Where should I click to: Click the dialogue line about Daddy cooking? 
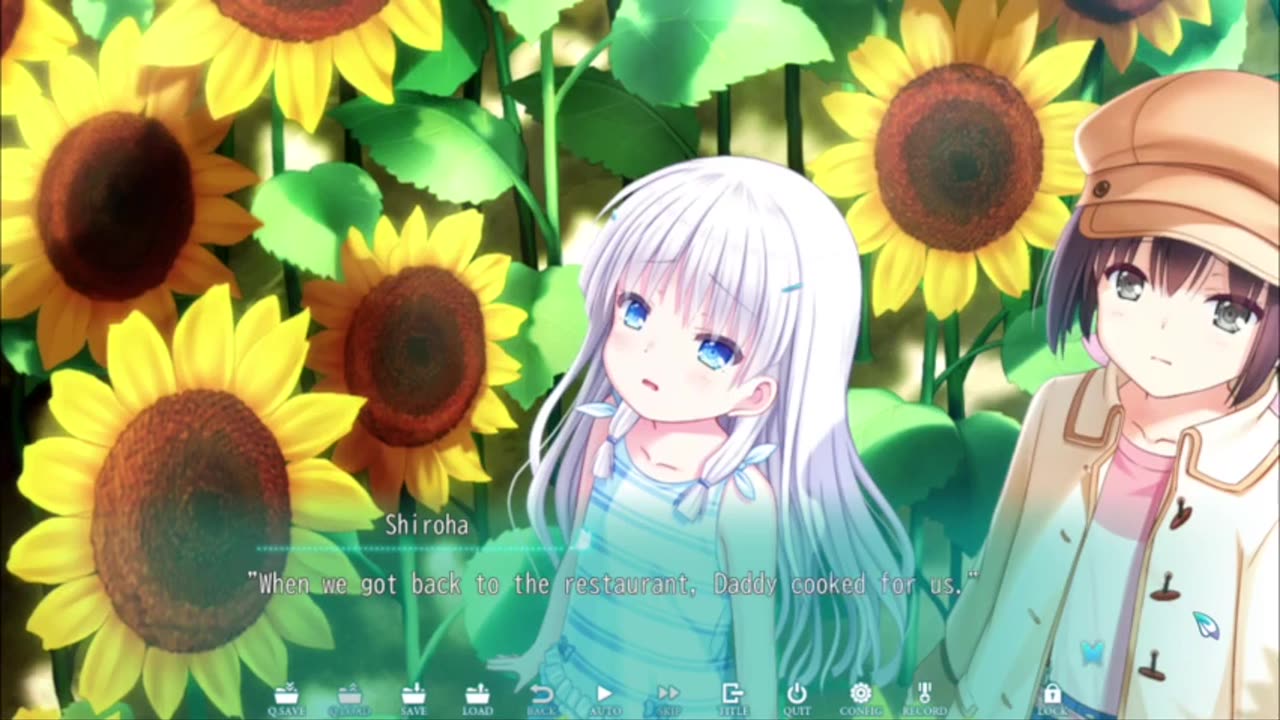(x=612, y=584)
